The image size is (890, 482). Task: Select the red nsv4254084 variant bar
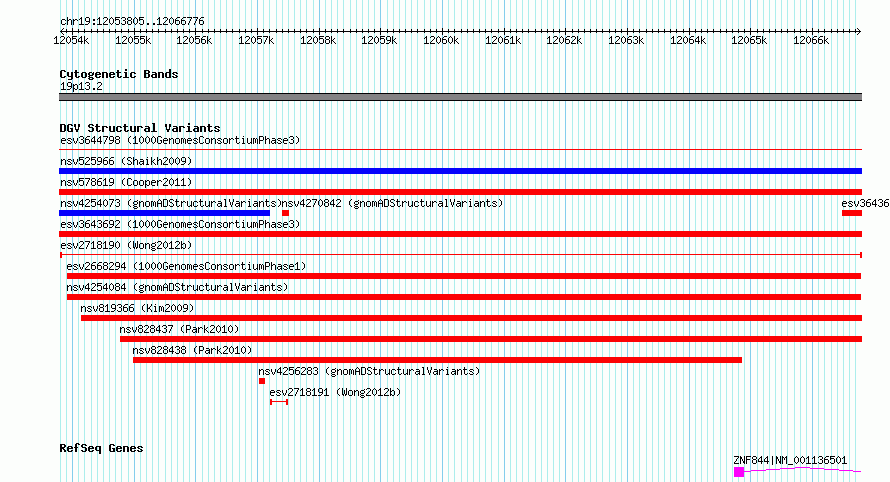tap(464, 297)
